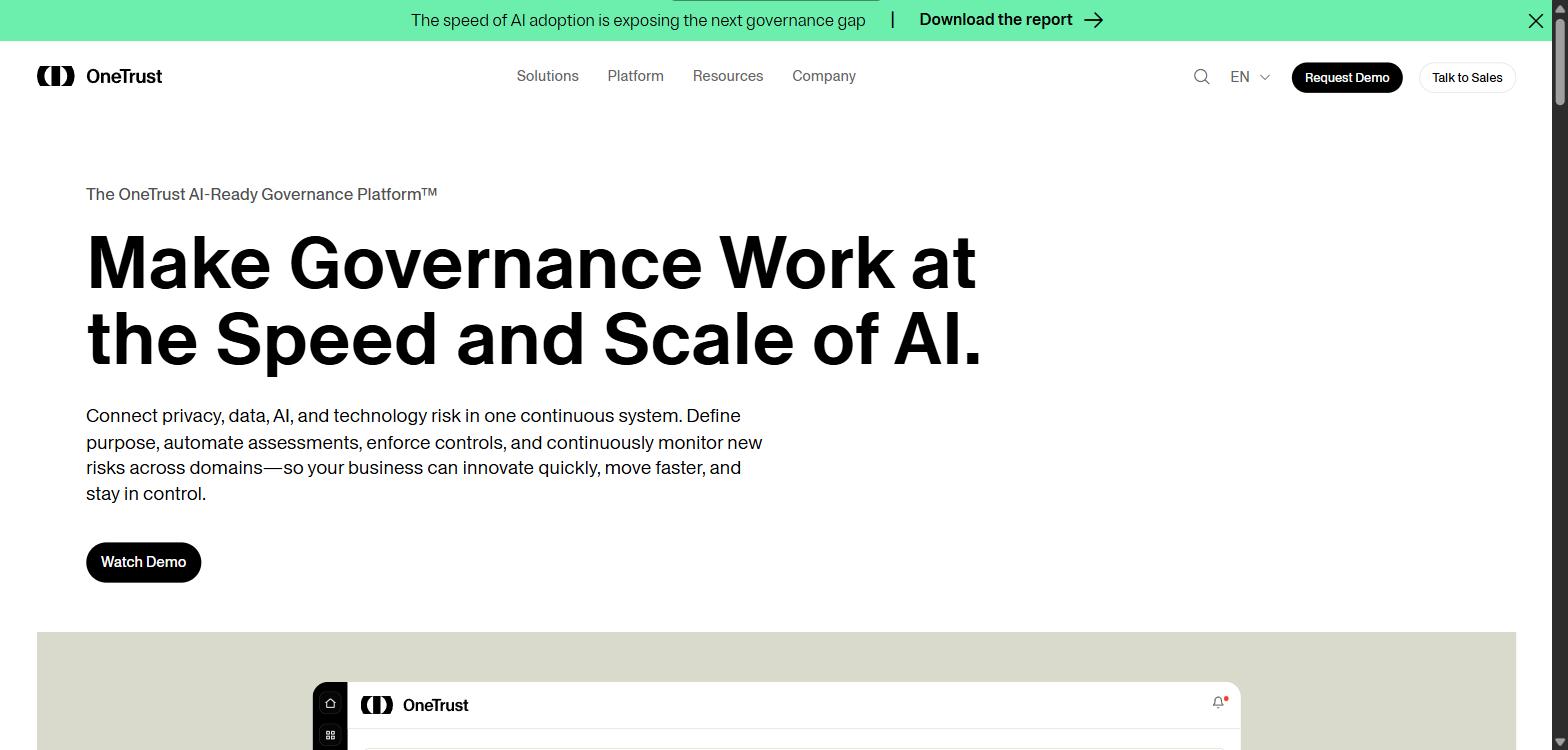This screenshot has height=750, width=1568.
Task: Click the home icon in demo sidebar
Action: coord(330,703)
